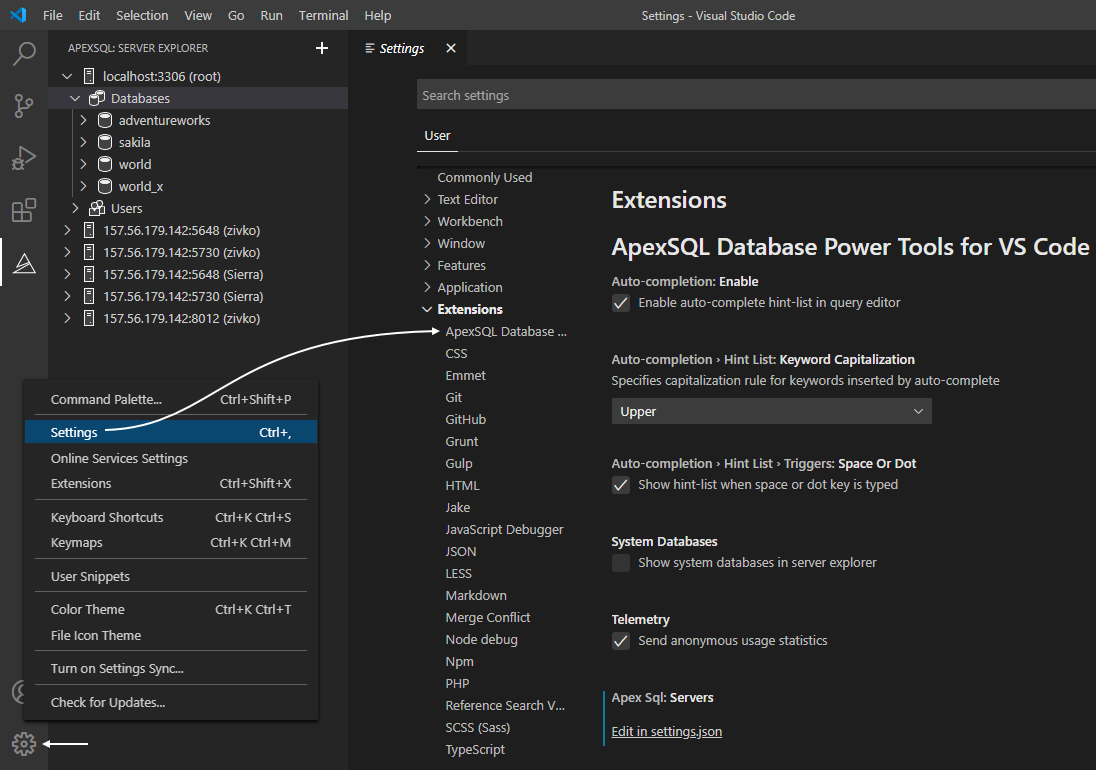Click the Search settings field
The width and height of the screenshot is (1096, 770).
click(756, 96)
